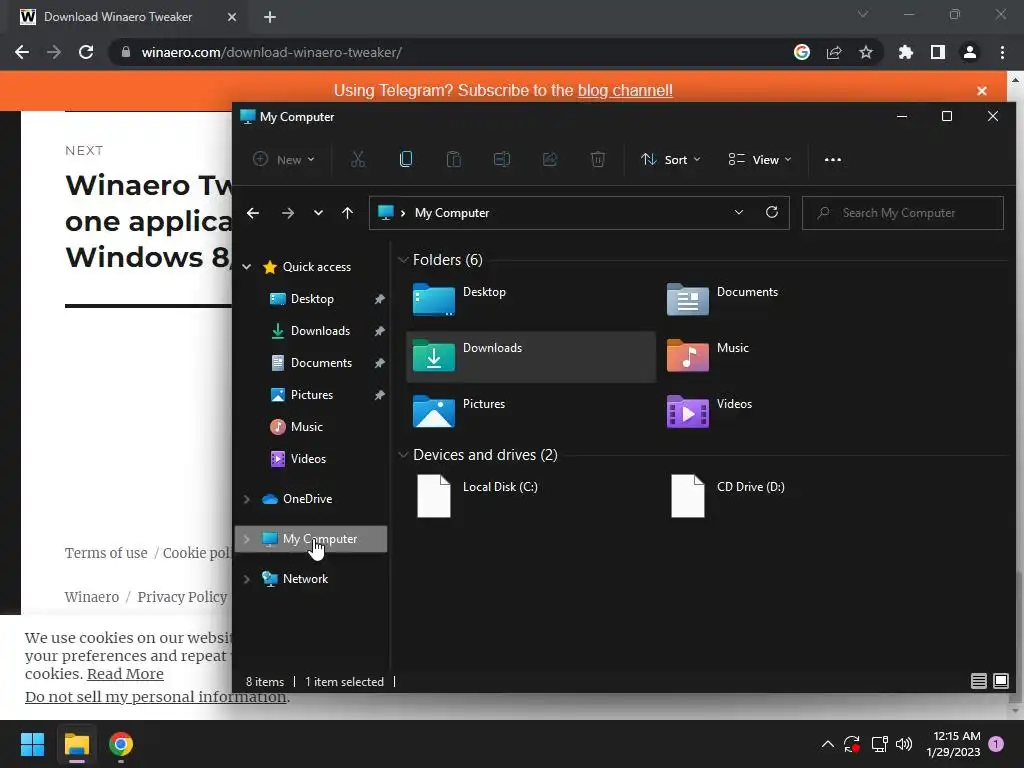Open the New item dropdown
This screenshot has height=768, width=1024.
pos(284,159)
